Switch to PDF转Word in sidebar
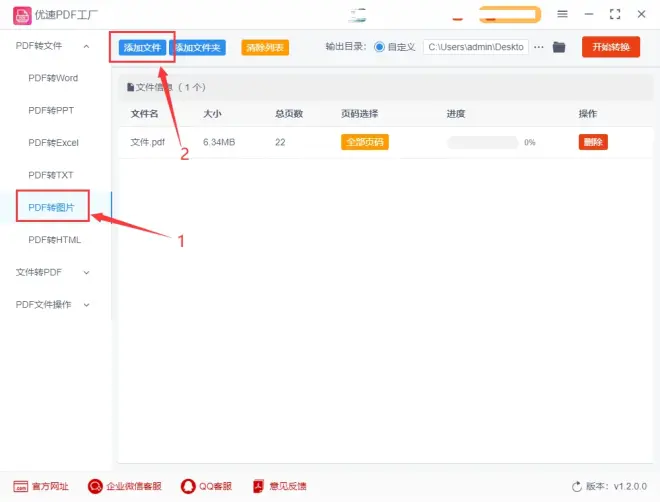 point(53,78)
